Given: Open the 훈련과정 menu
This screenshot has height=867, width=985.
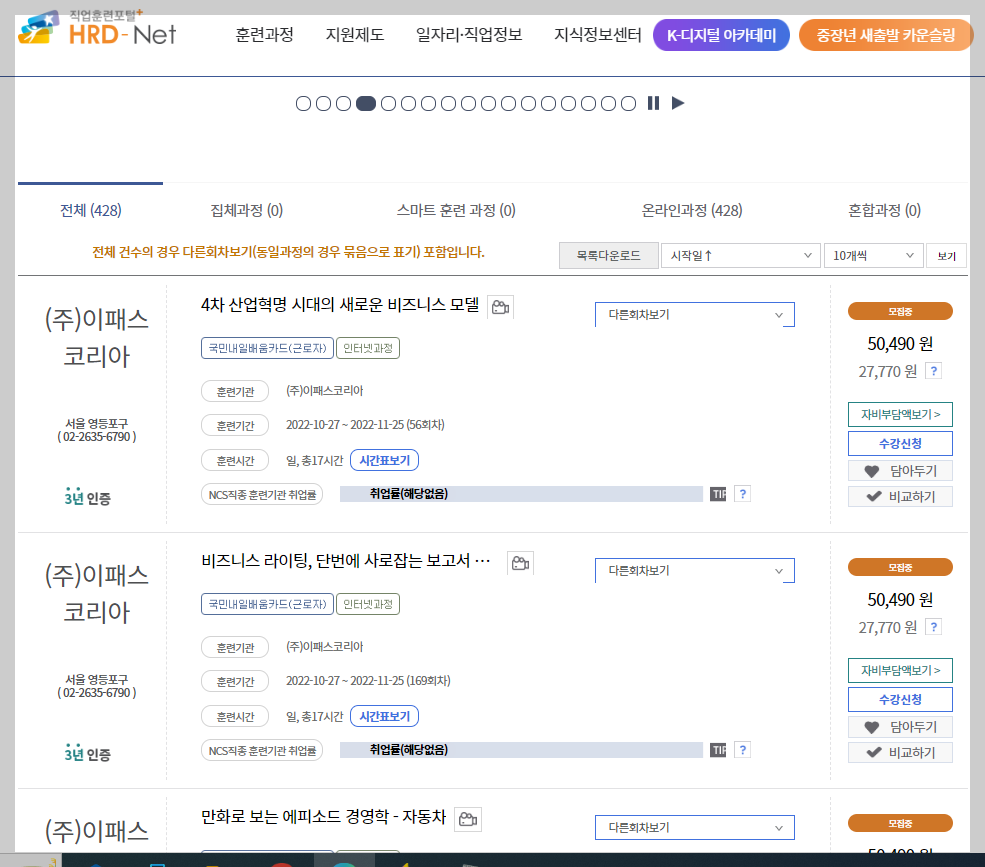Looking at the screenshot, I should (x=264, y=35).
